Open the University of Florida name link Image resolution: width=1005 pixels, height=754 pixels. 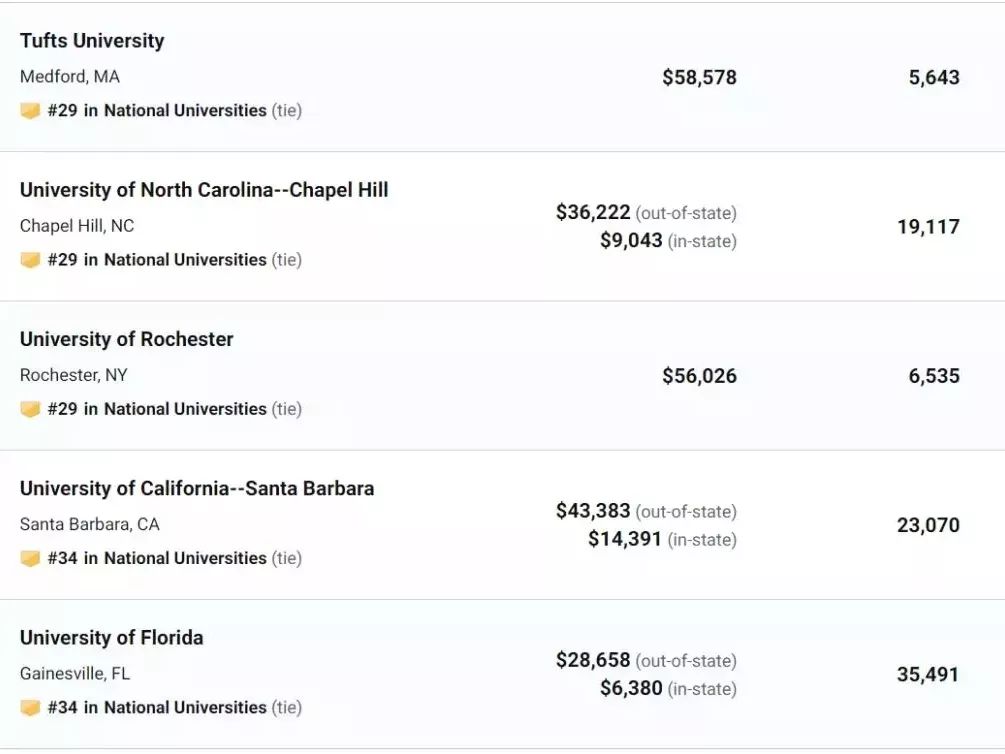[x=112, y=638]
